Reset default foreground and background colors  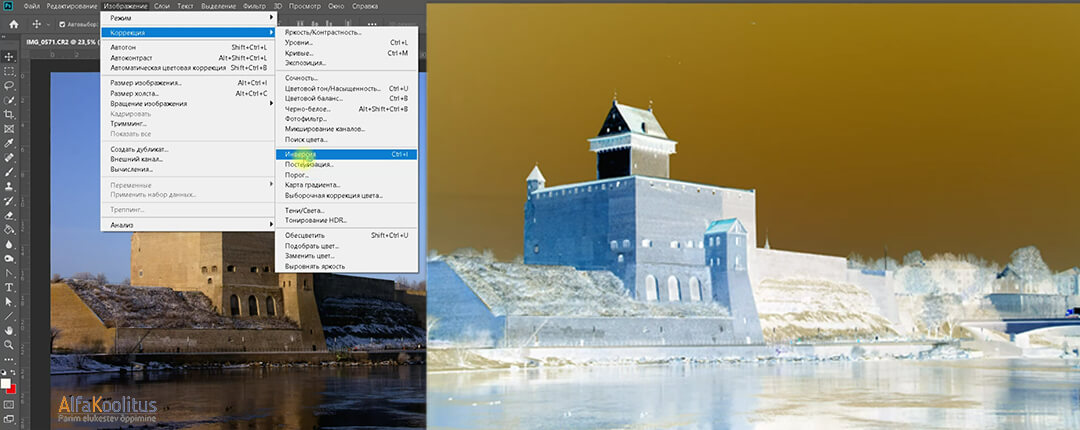pyautogui.click(x=4, y=372)
